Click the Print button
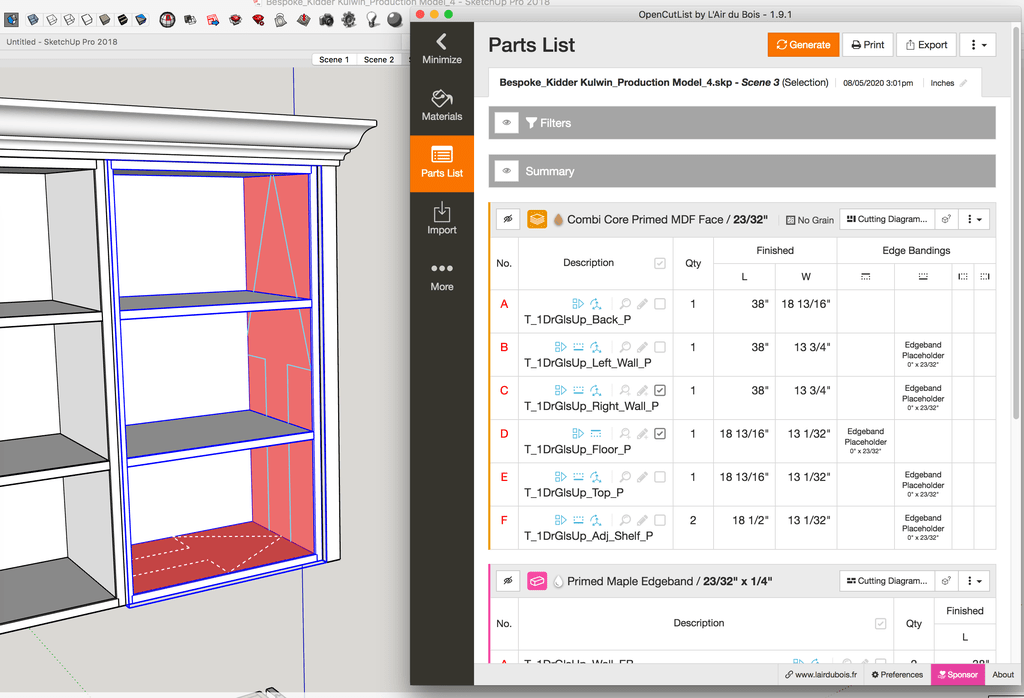This screenshot has width=1024, height=698. (868, 44)
